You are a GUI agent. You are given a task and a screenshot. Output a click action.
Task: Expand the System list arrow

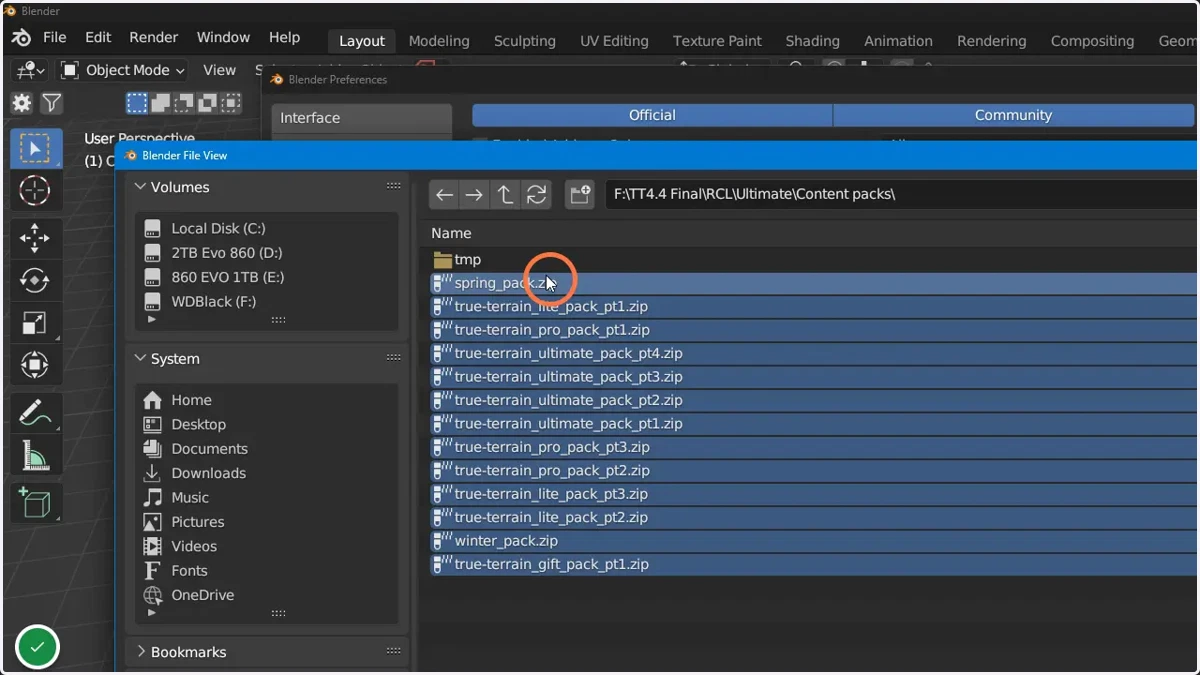152,613
